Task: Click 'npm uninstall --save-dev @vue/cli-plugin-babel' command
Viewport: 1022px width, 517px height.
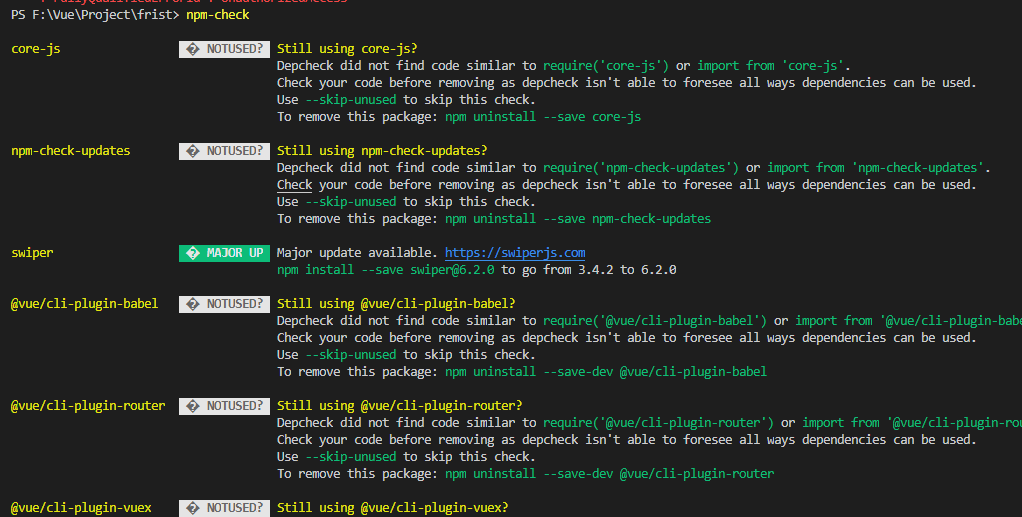Action: tap(606, 372)
